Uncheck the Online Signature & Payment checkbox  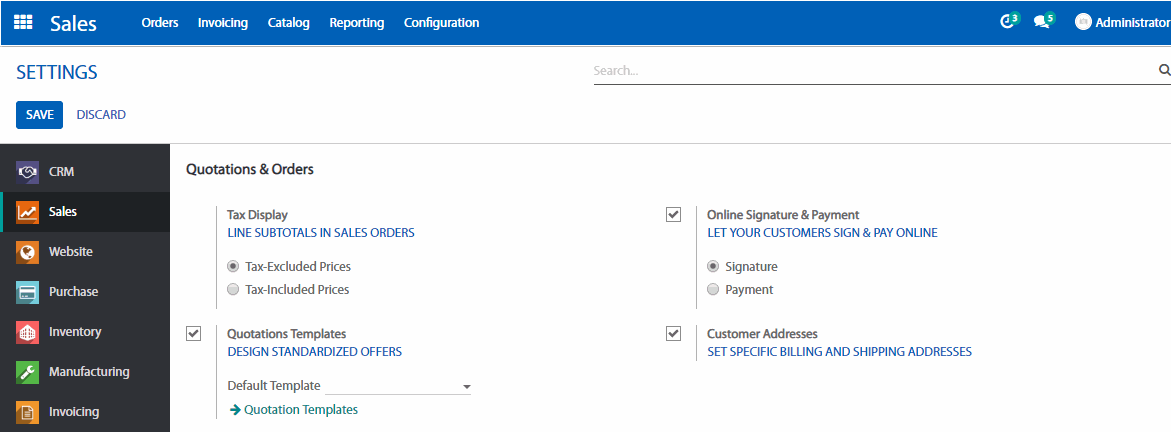click(673, 214)
